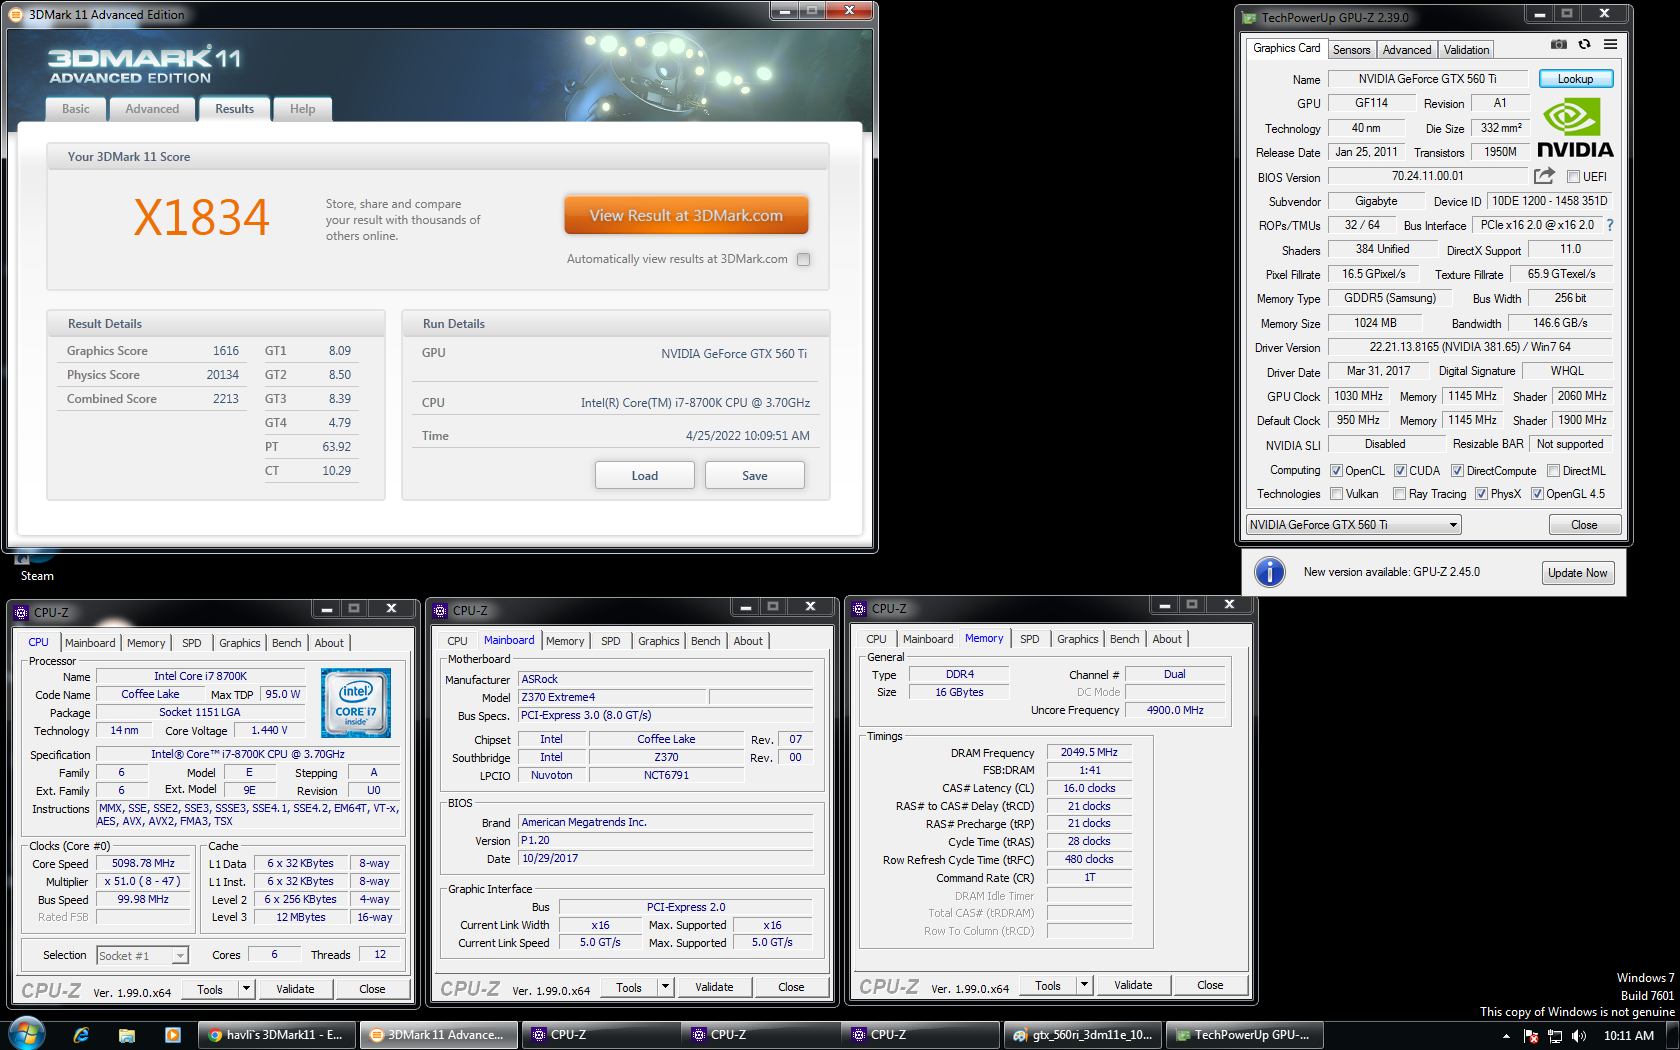Click the Save button in Run Details
The height and width of the screenshot is (1050, 1680).
pos(754,475)
